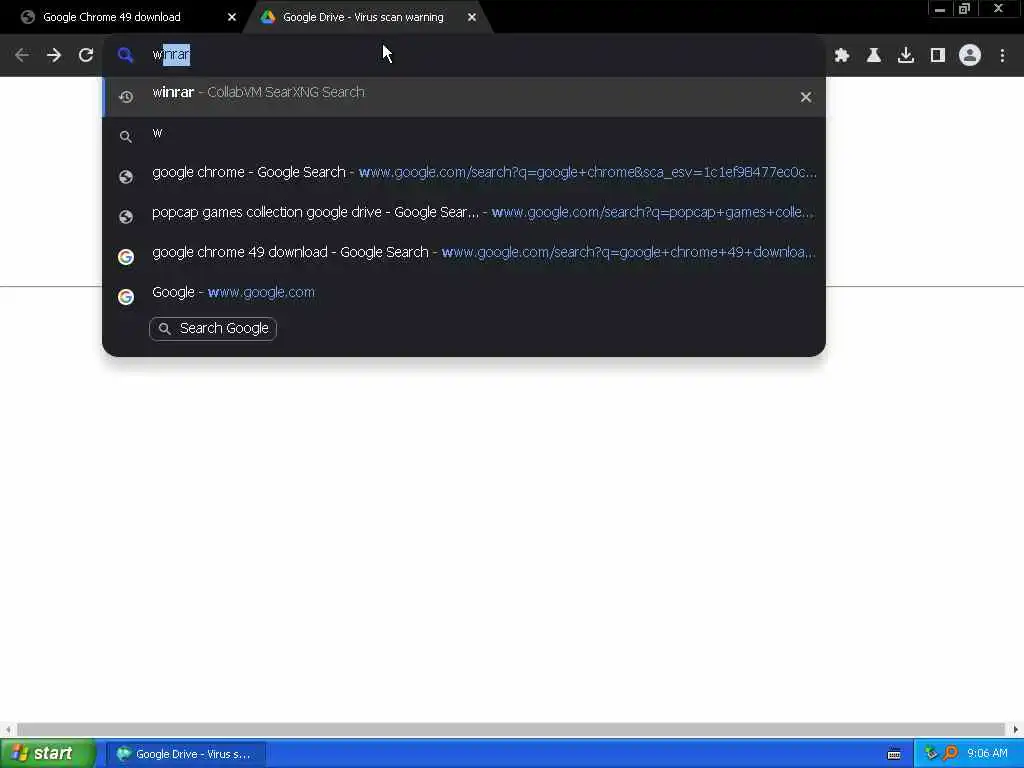Click the globe icon beside popcap suggestion

click(126, 217)
